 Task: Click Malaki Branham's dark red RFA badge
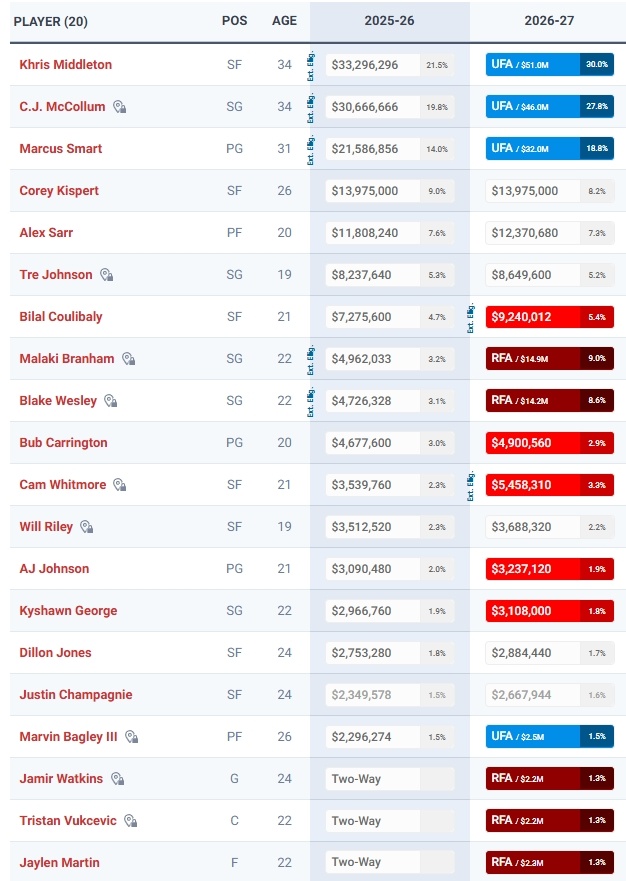coord(532,359)
